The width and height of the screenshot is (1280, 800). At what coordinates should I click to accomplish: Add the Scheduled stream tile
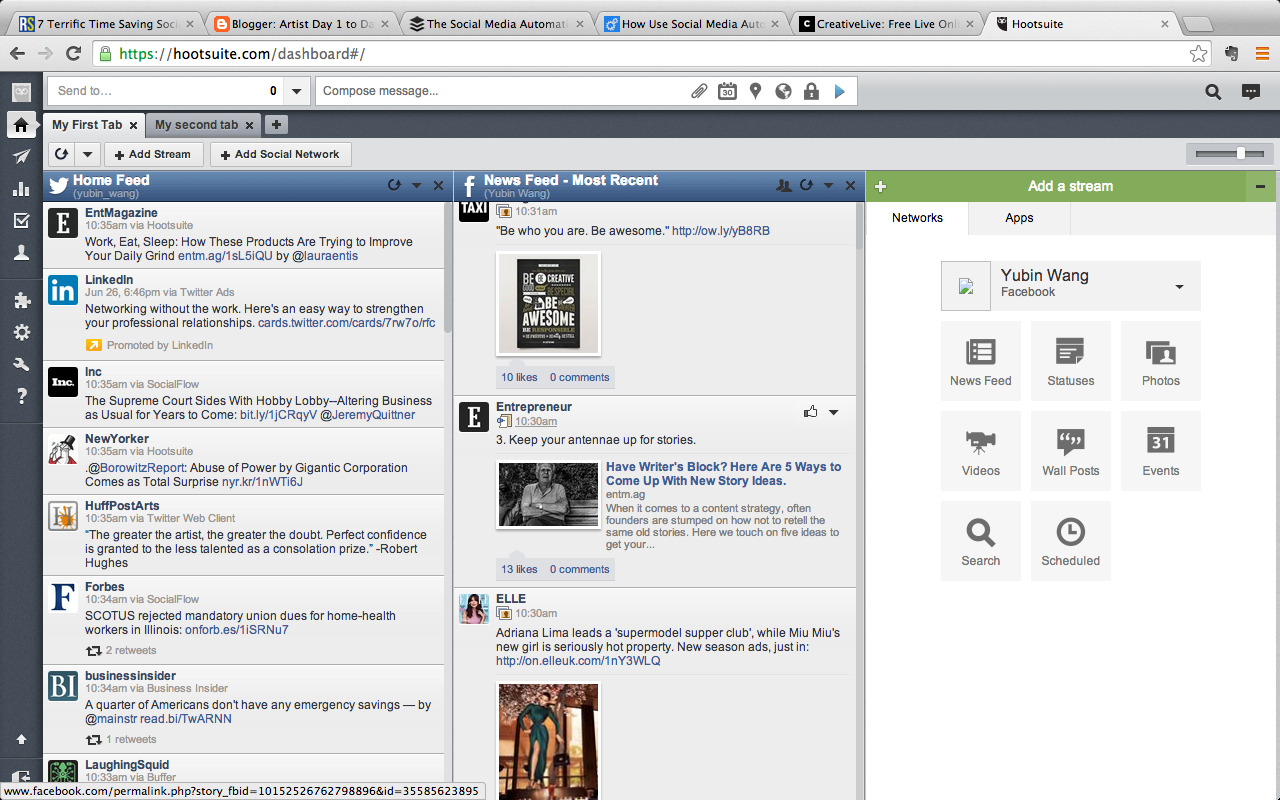click(x=1071, y=541)
